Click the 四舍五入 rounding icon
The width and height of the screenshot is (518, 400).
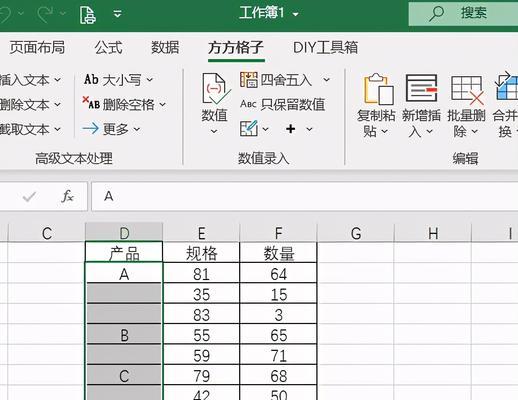(249, 80)
